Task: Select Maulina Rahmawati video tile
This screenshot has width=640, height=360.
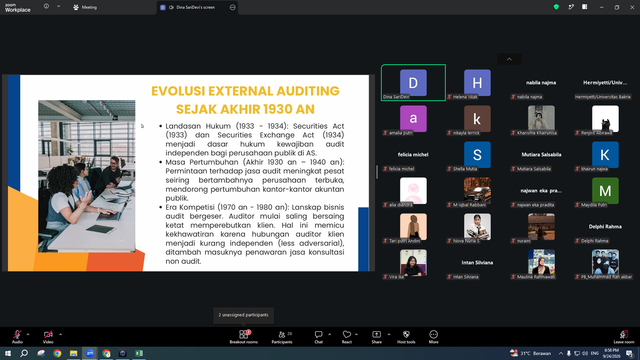Action: pyautogui.click(x=541, y=262)
